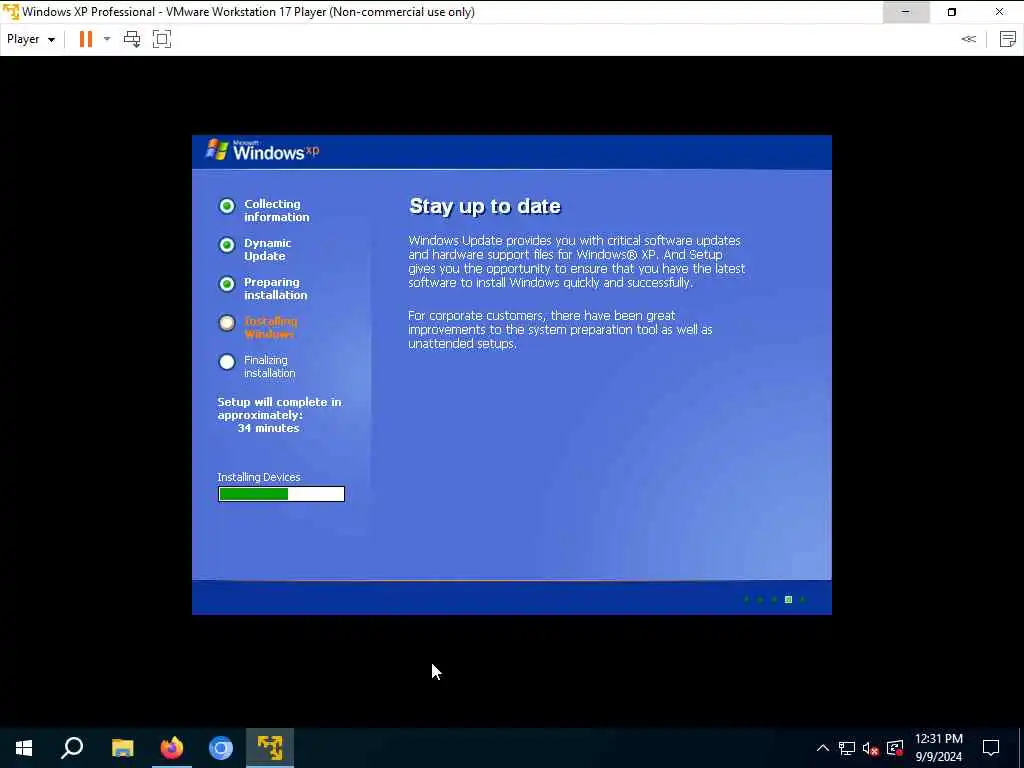Click the 'Preparing installation' step label

point(276,289)
